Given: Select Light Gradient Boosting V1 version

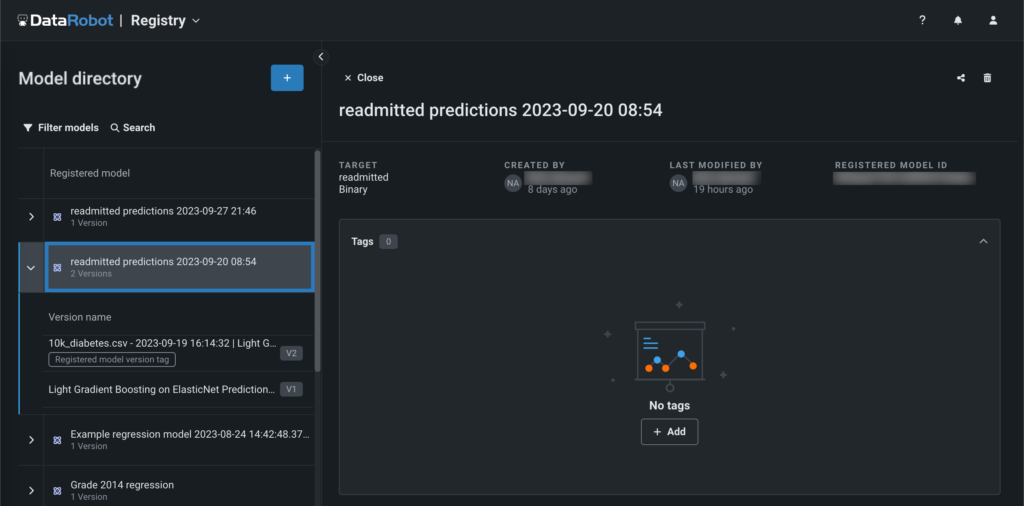Looking at the screenshot, I should (x=161, y=389).
